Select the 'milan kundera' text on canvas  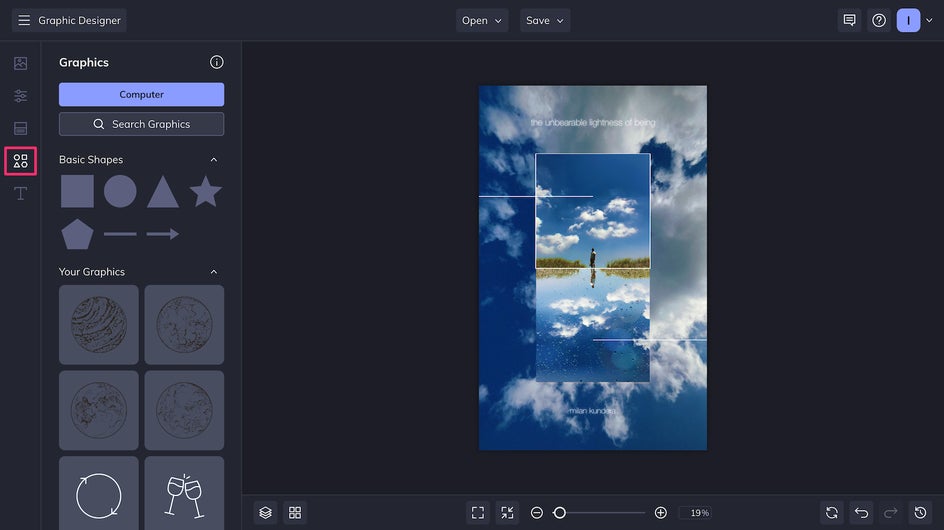point(592,411)
